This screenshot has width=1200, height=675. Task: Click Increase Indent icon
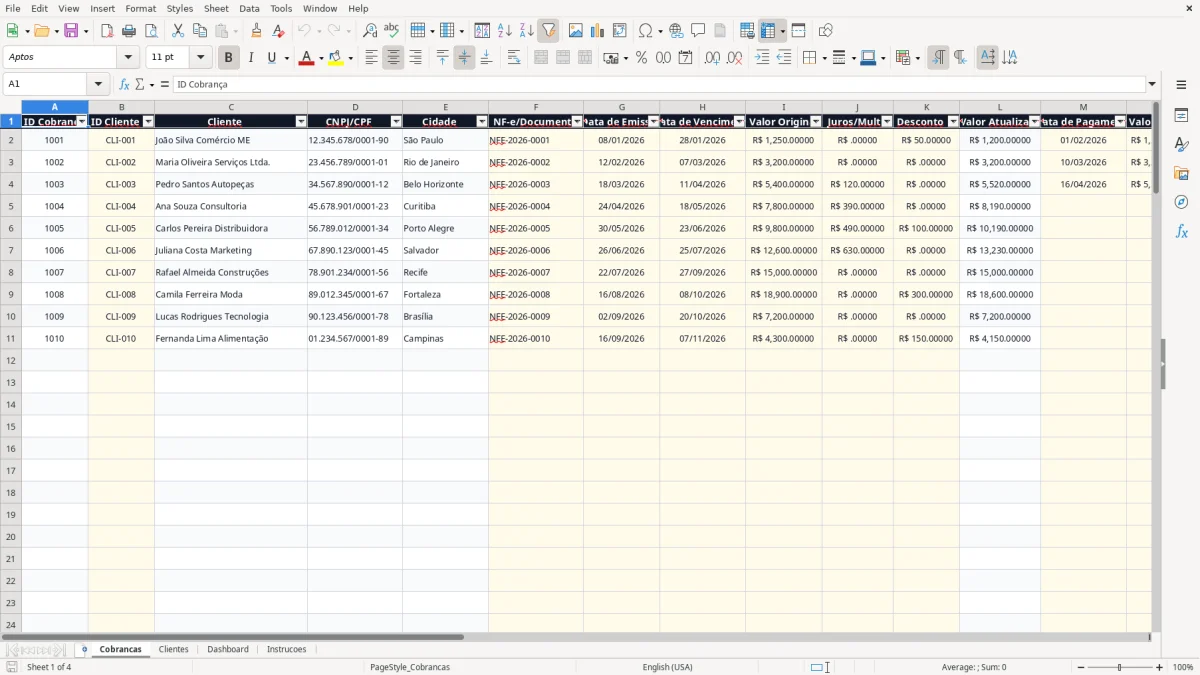coord(762,58)
